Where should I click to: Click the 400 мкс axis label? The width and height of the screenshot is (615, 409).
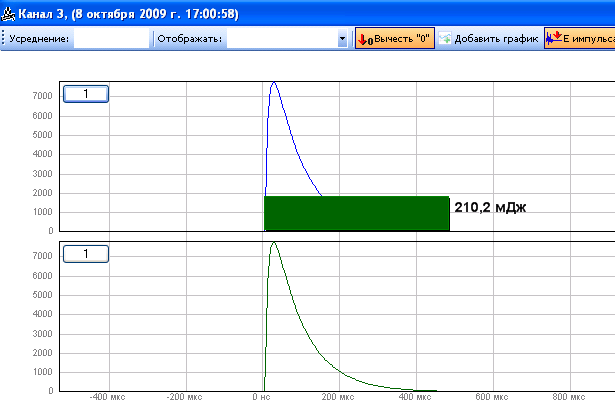415,397
